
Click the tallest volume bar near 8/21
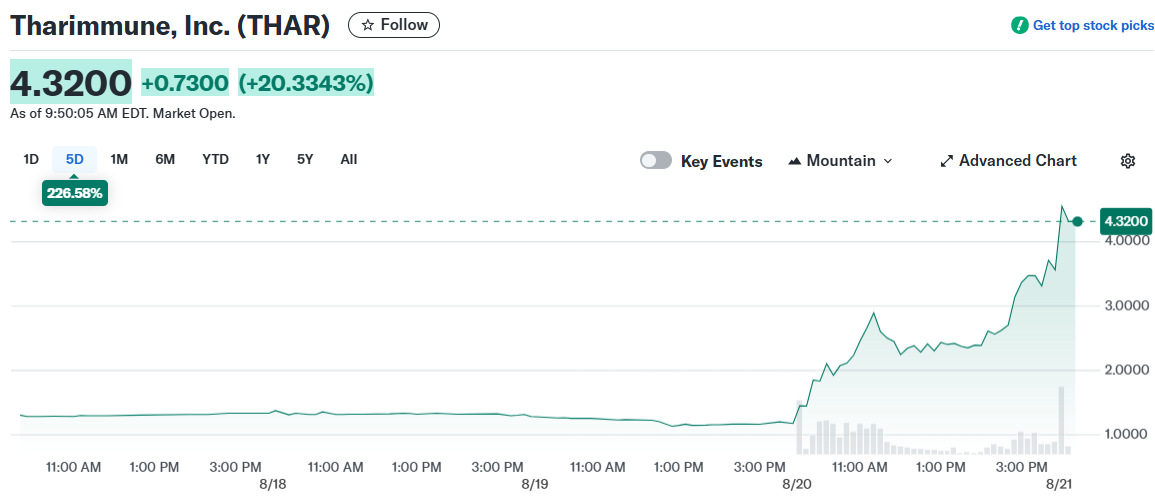pos(1061,420)
